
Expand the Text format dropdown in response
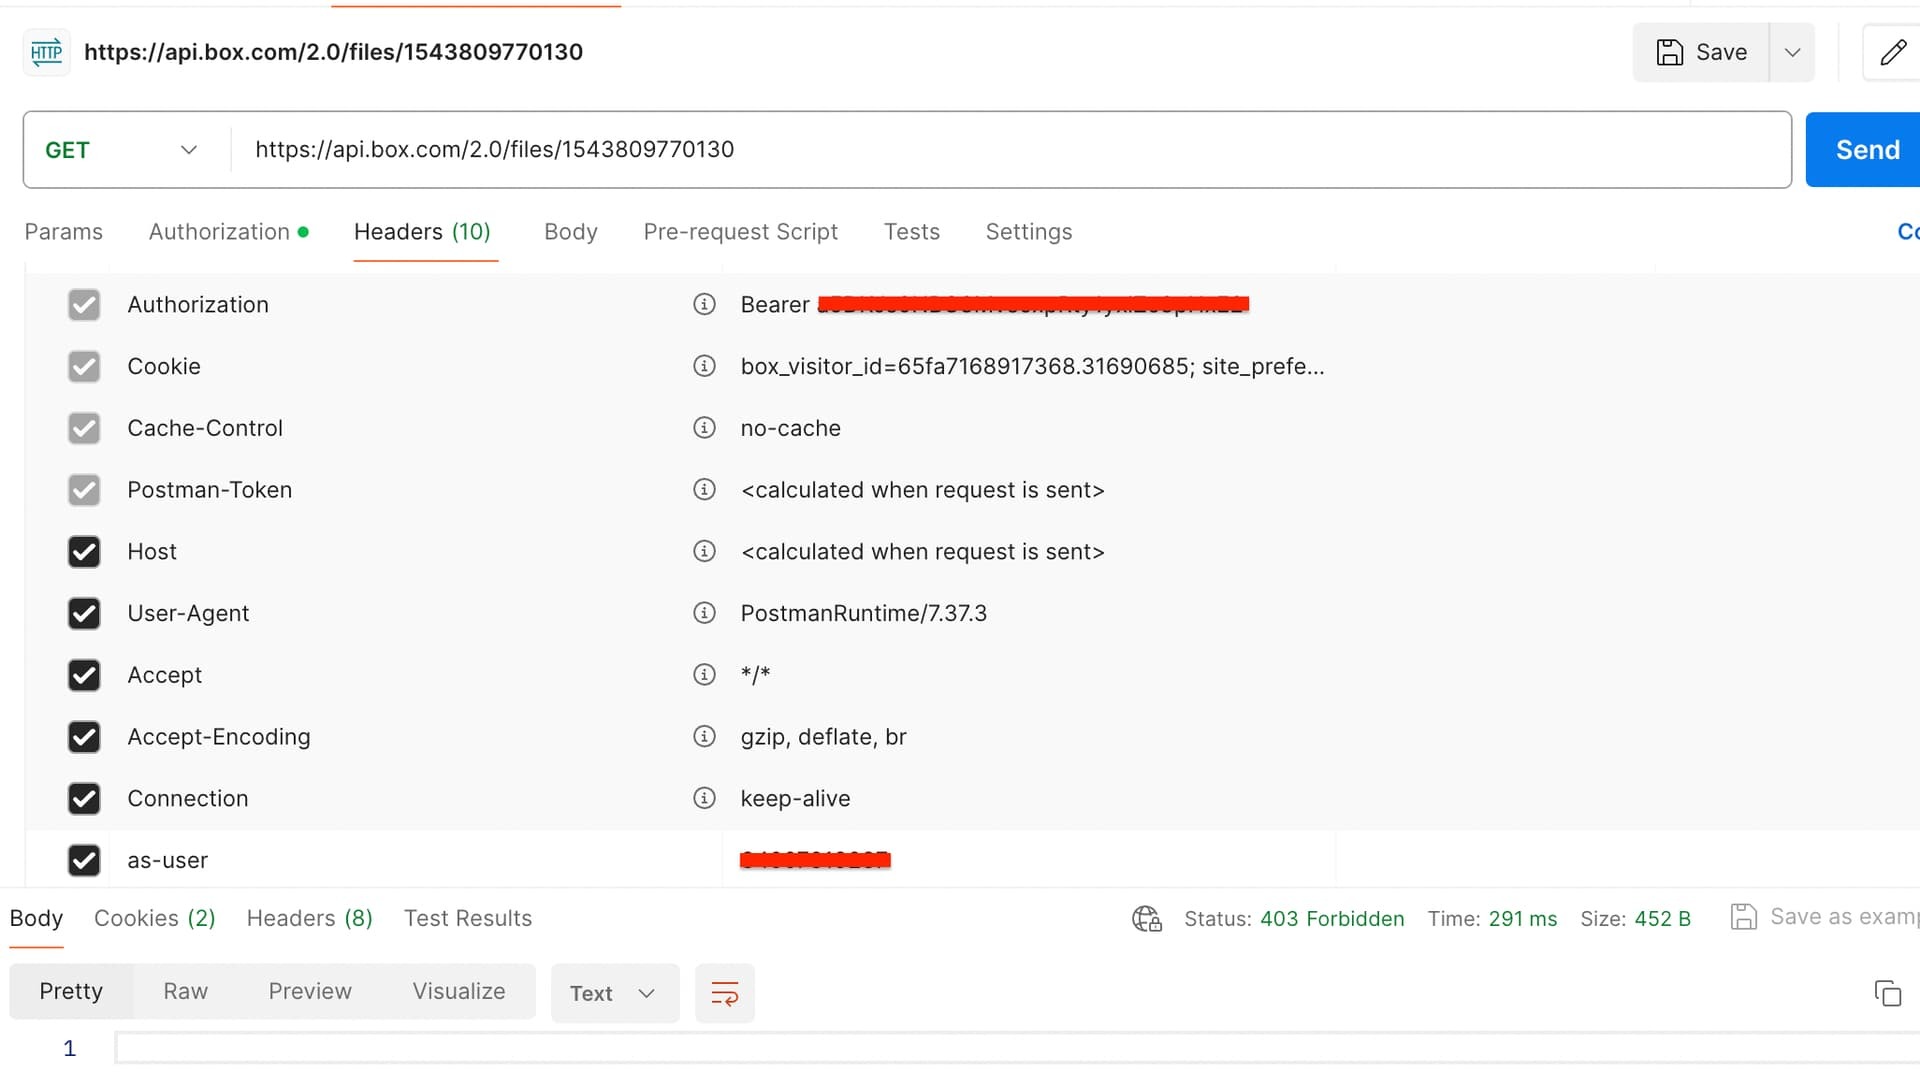click(x=646, y=993)
